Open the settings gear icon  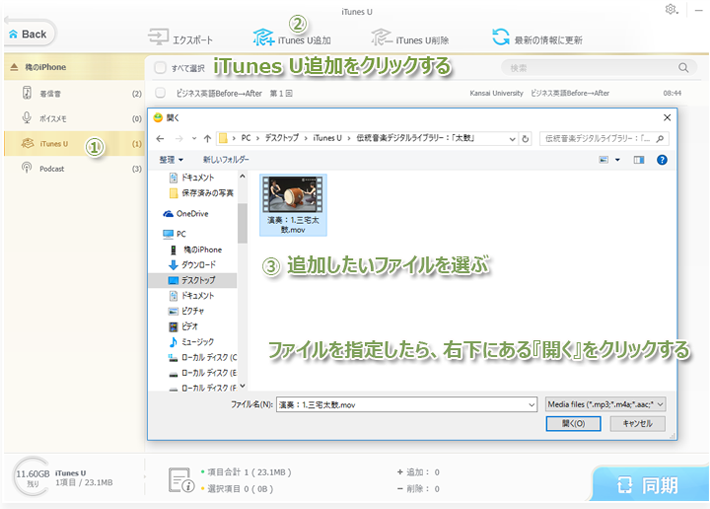(x=671, y=10)
